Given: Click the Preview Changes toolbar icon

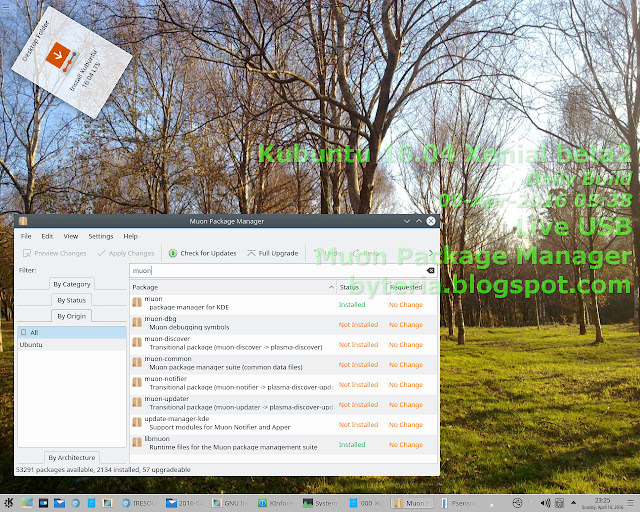Looking at the screenshot, I should [x=27, y=253].
